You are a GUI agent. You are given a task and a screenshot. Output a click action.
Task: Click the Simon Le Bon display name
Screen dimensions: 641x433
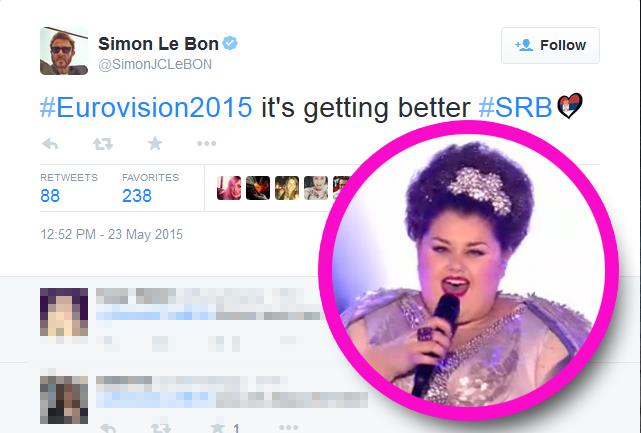(x=158, y=44)
